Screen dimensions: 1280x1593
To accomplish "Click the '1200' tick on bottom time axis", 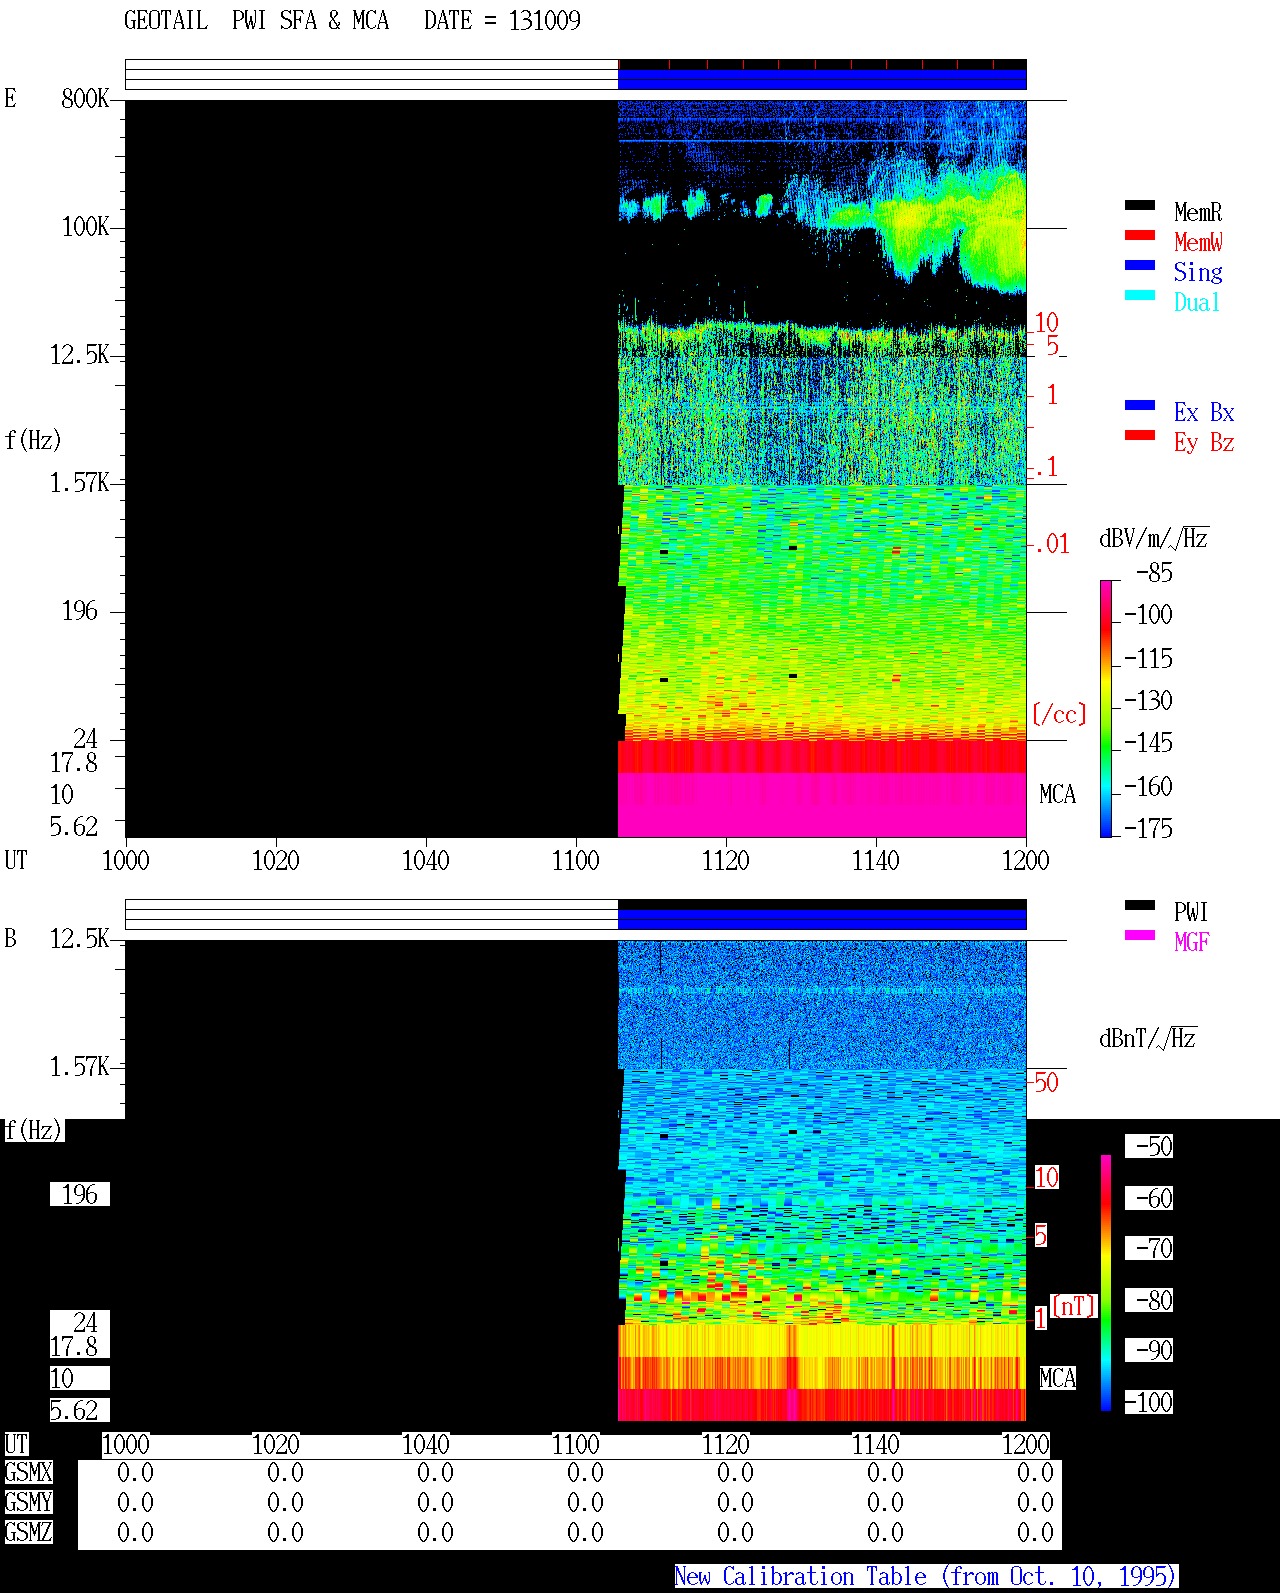I will coord(1025,1444).
